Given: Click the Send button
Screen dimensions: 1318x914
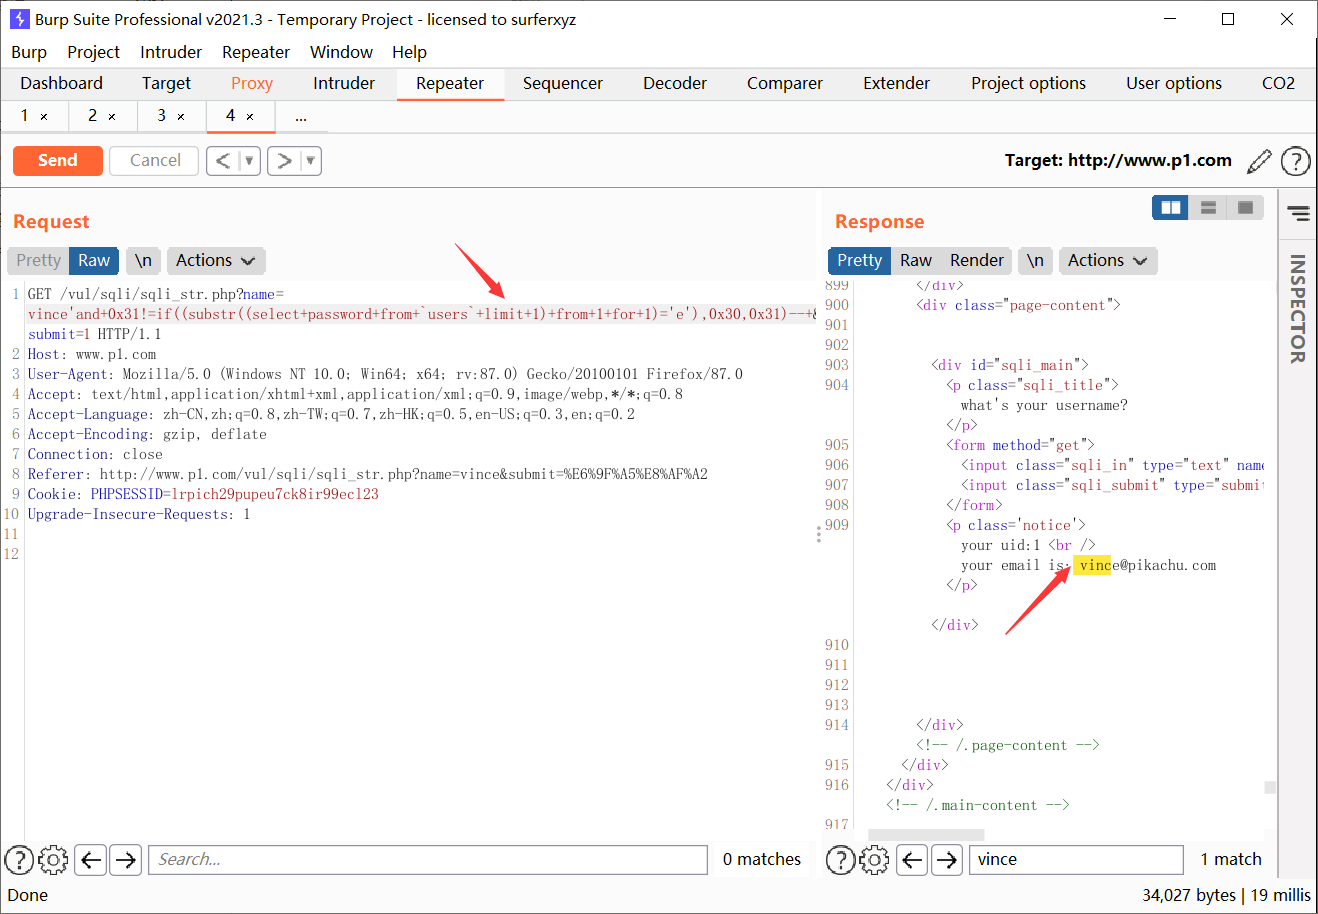Looking at the screenshot, I should pos(58,161).
